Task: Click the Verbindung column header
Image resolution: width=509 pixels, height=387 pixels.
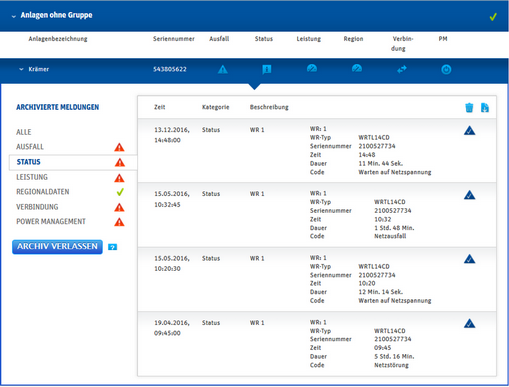Action: click(x=402, y=44)
